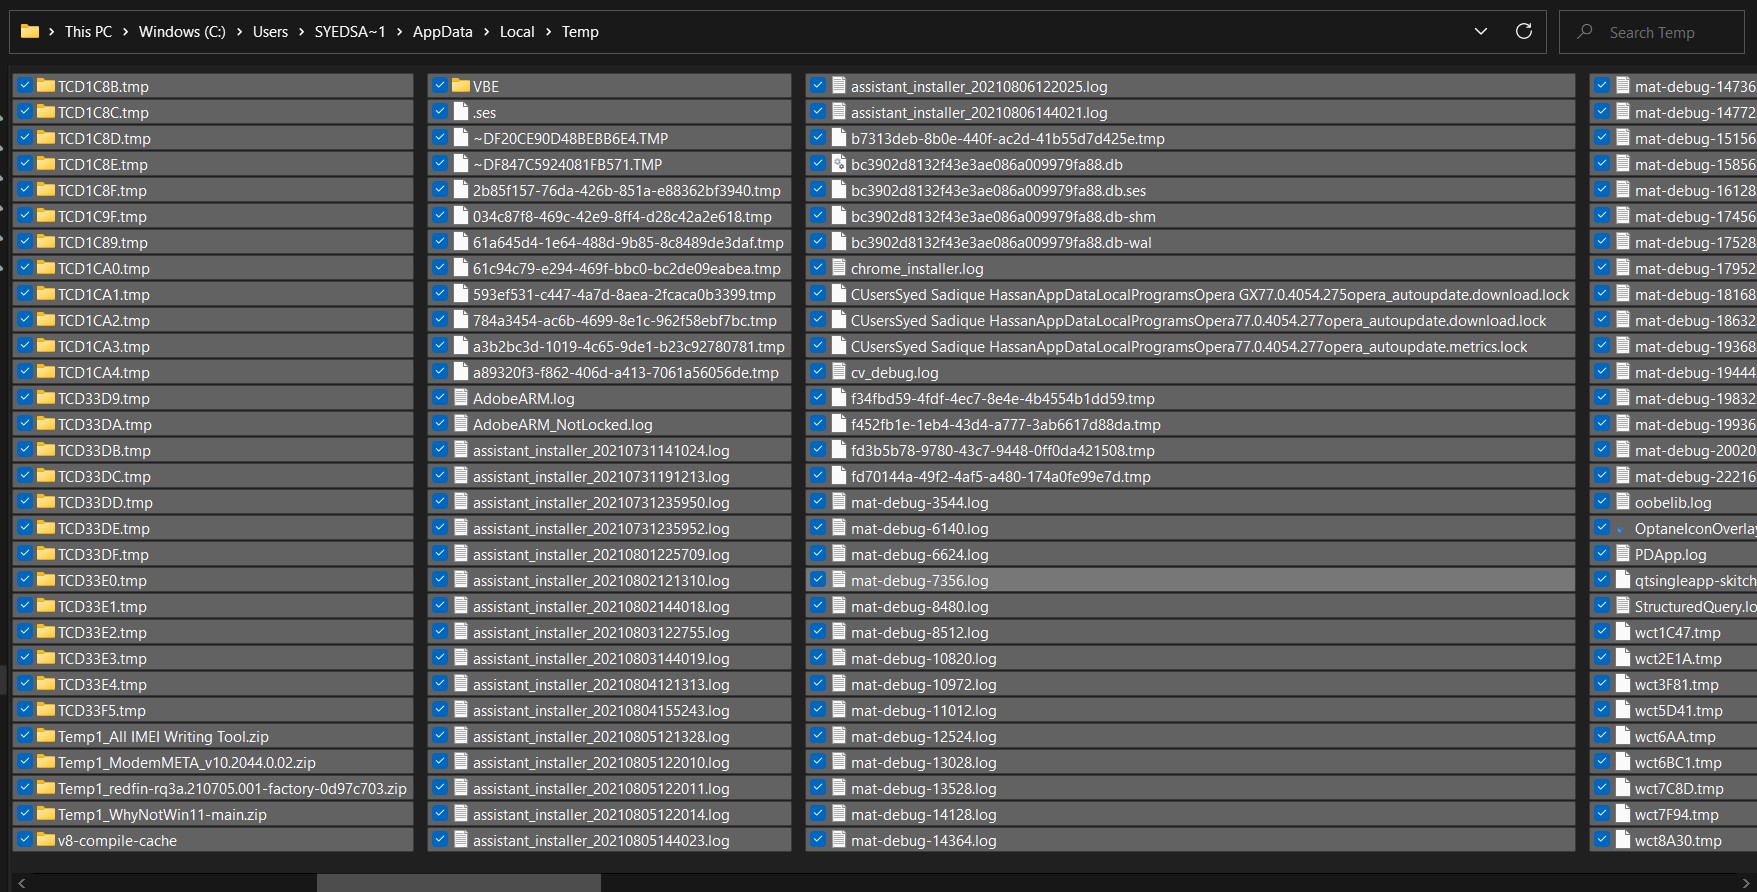Screen dimensions: 1757x892
Task: Select mat-debug-10820.log
Action: [x=1191, y=658]
